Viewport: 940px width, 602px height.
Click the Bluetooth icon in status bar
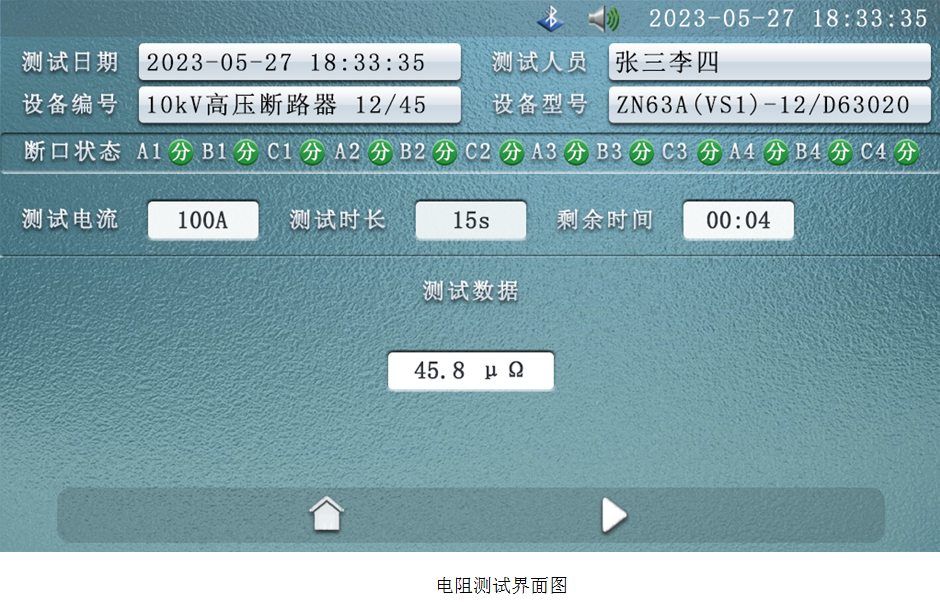(550, 19)
